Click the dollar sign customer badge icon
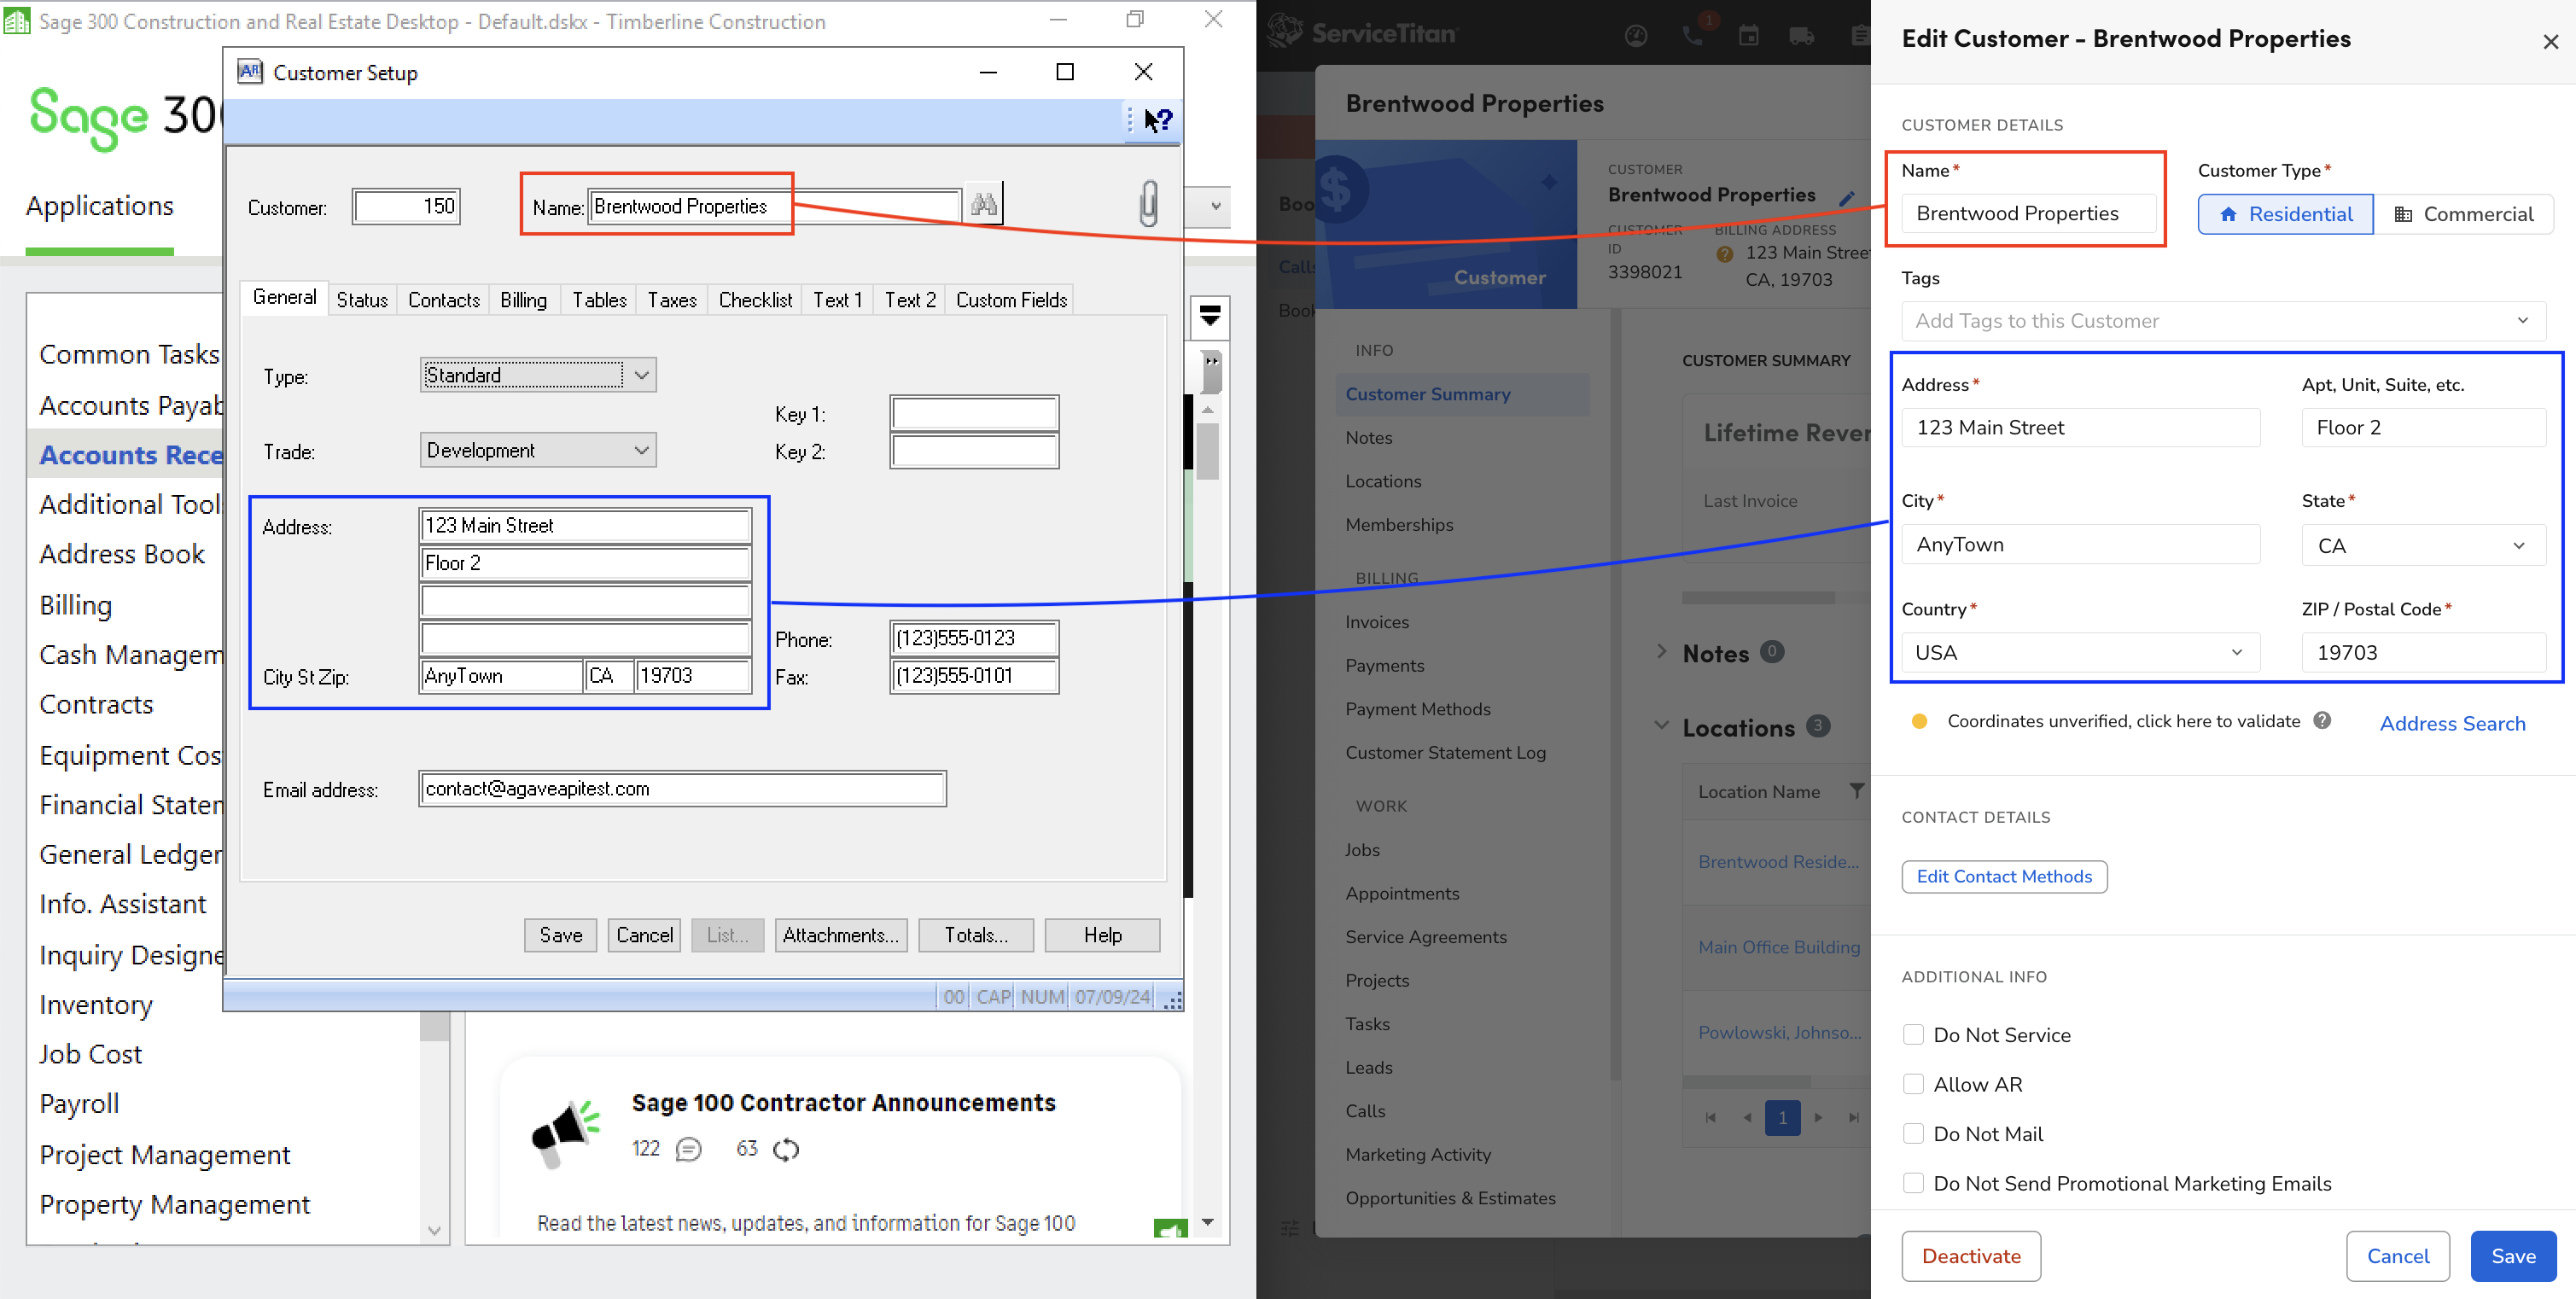Image resolution: width=2576 pixels, height=1299 pixels. point(1335,189)
